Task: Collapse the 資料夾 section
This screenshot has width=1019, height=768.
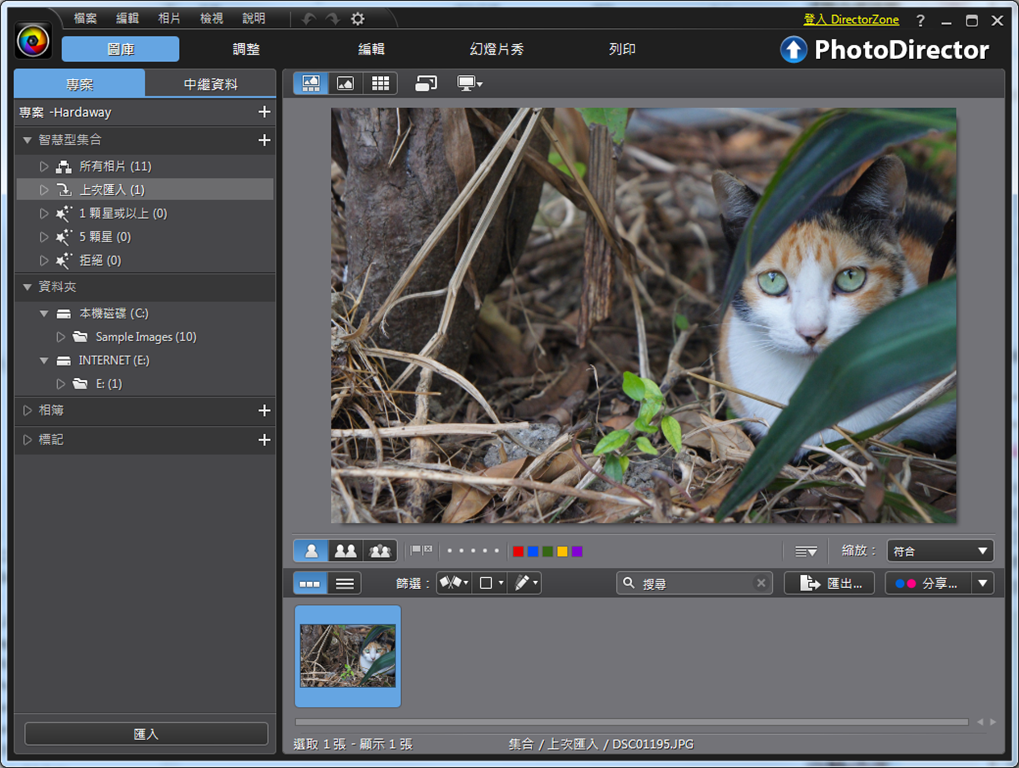Action: [x=27, y=287]
